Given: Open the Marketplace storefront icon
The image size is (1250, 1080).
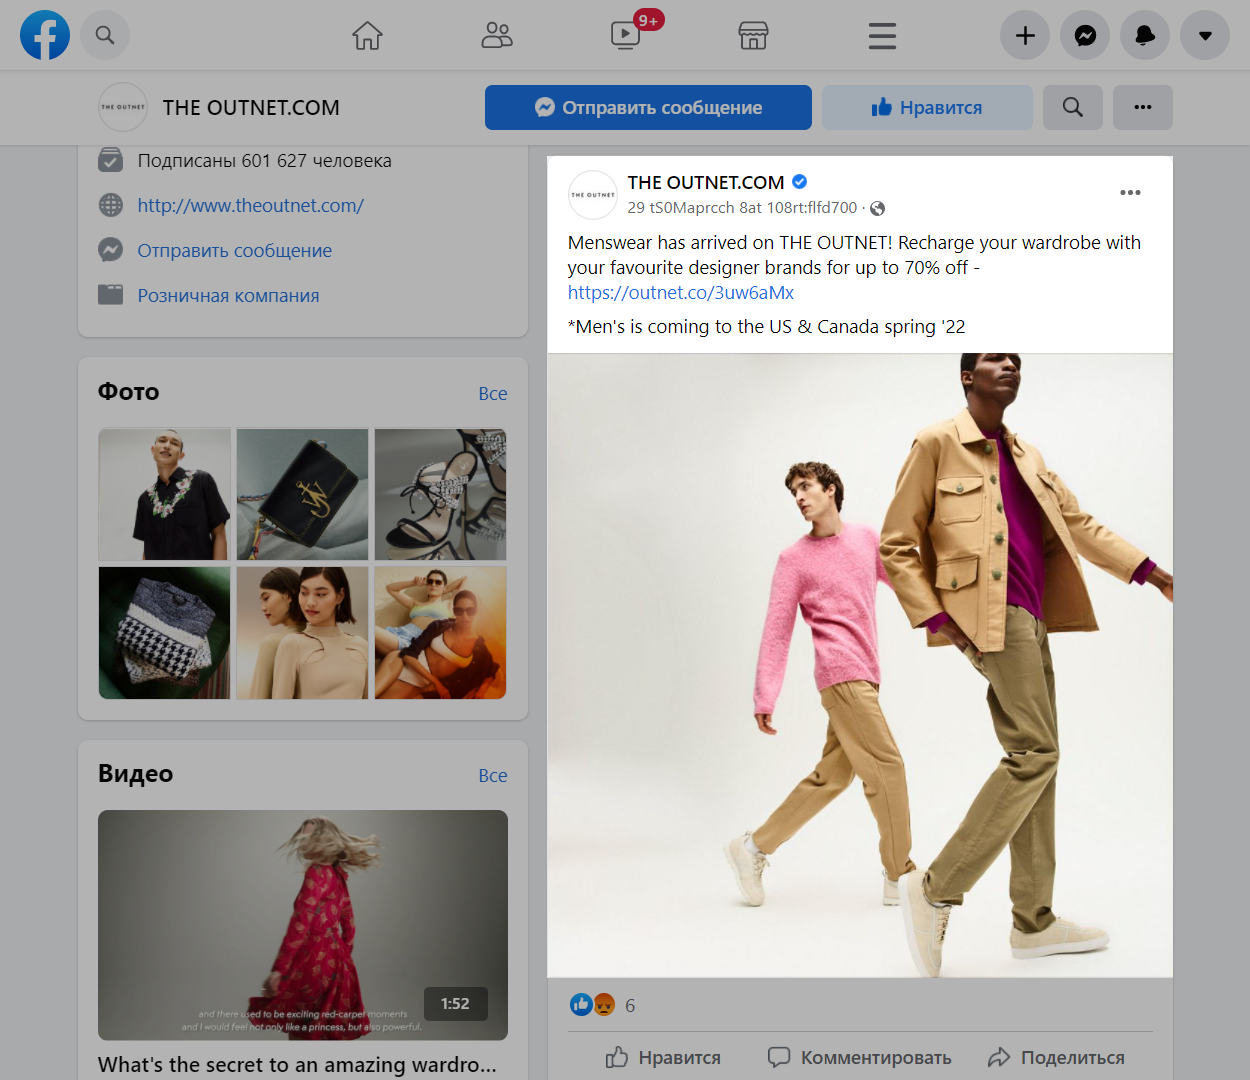Looking at the screenshot, I should (x=753, y=36).
